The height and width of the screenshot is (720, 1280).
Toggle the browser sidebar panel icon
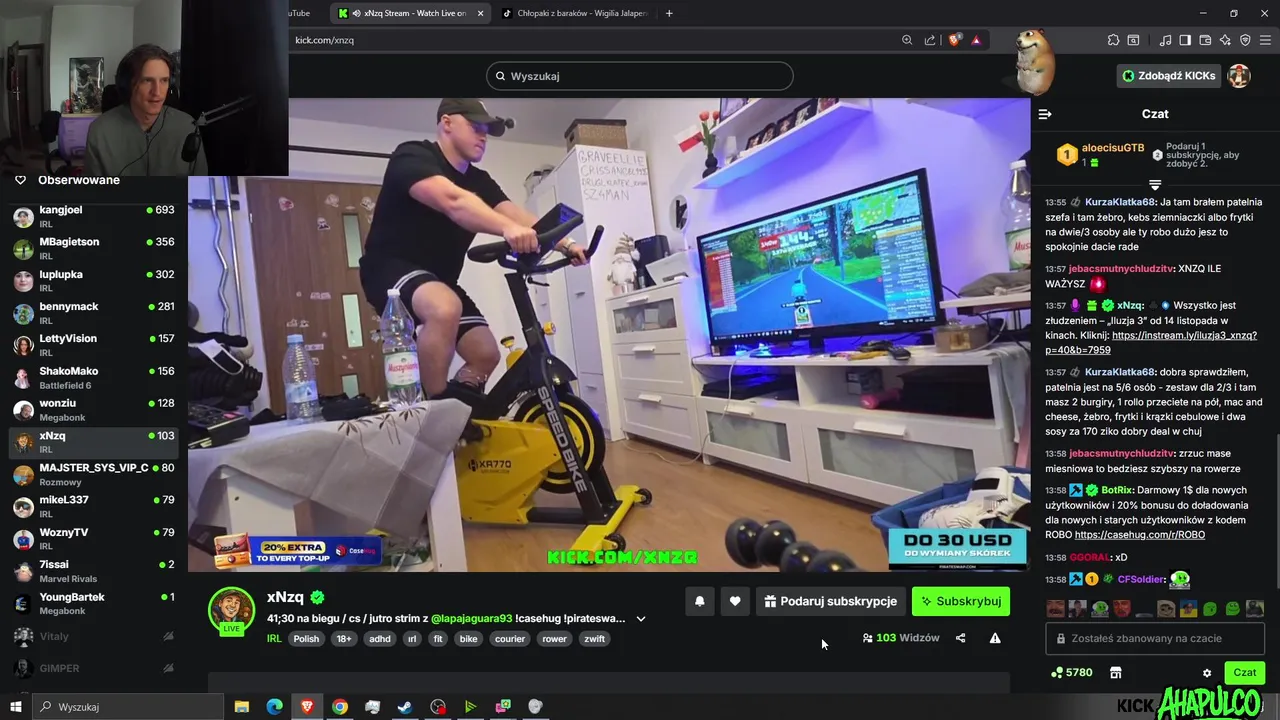(1185, 40)
